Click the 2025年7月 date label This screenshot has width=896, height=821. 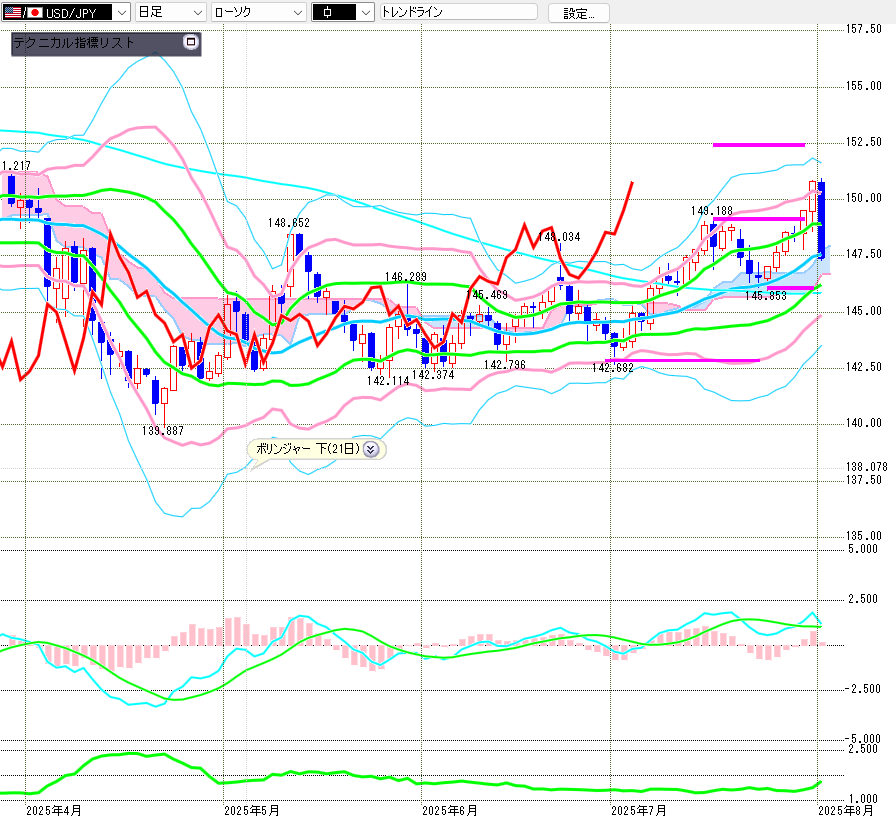point(639,811)
